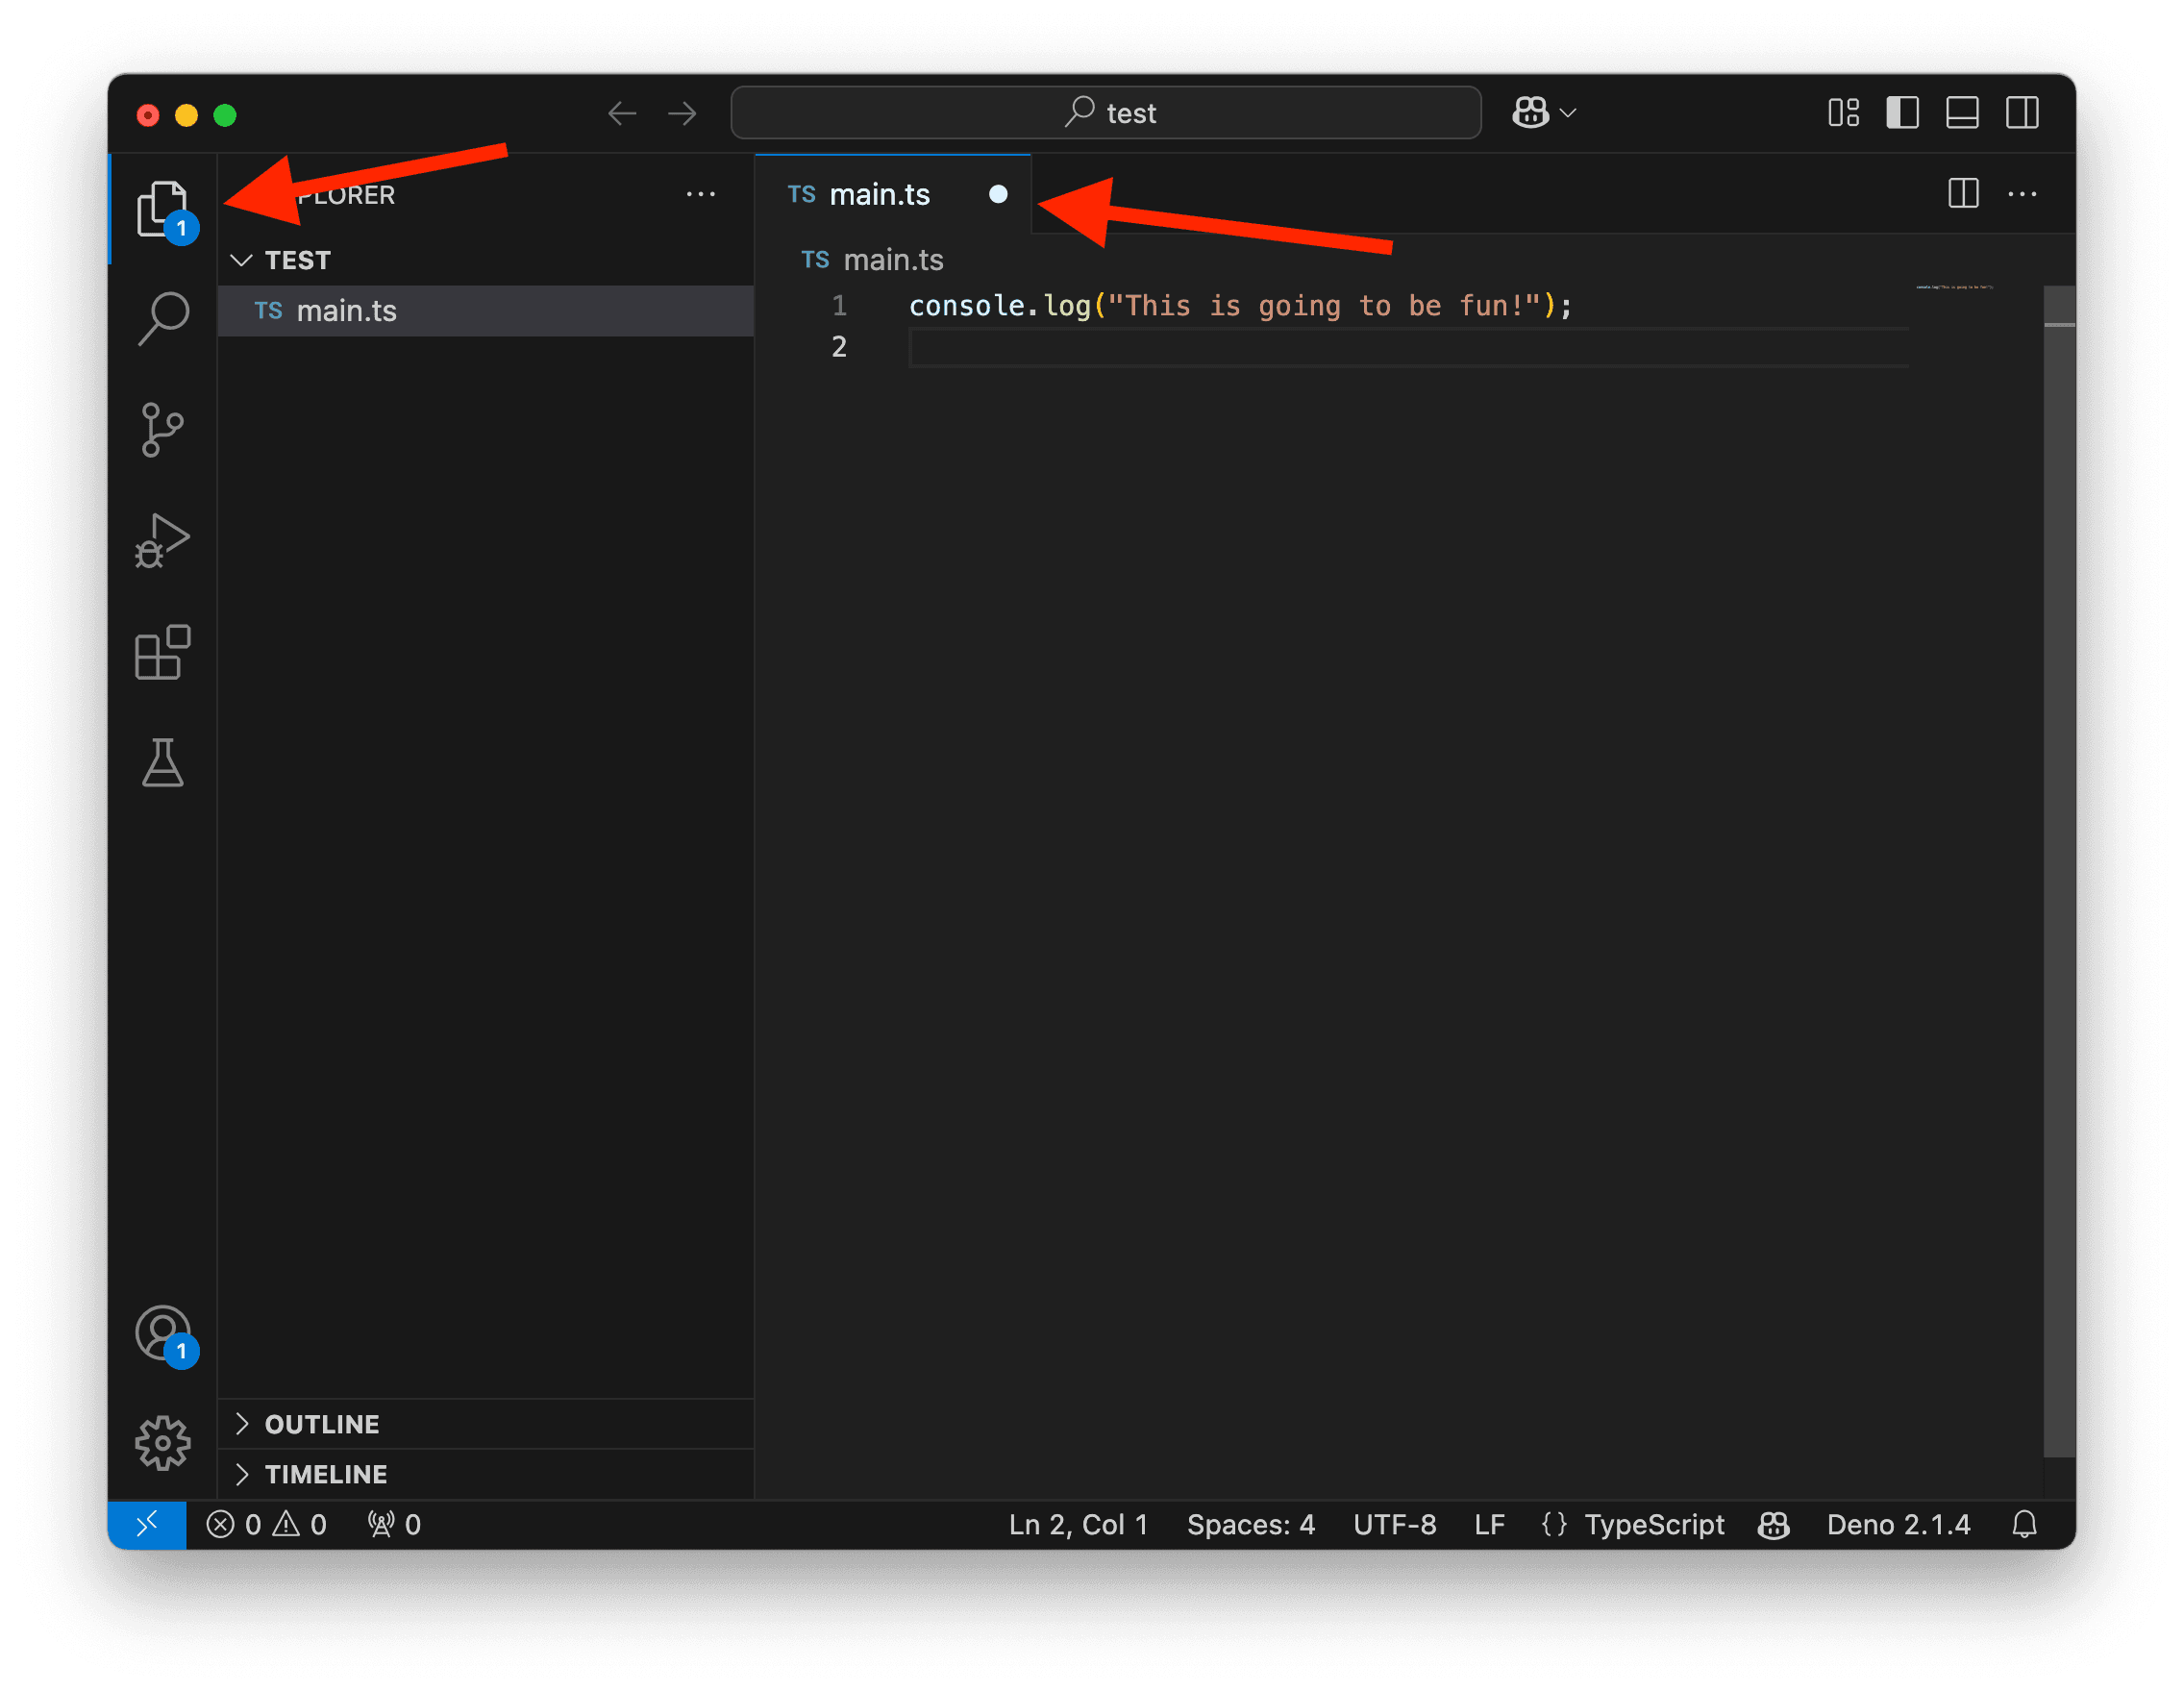
Task: Toggle the secondary sidebar
Action: click(2022, 113)
